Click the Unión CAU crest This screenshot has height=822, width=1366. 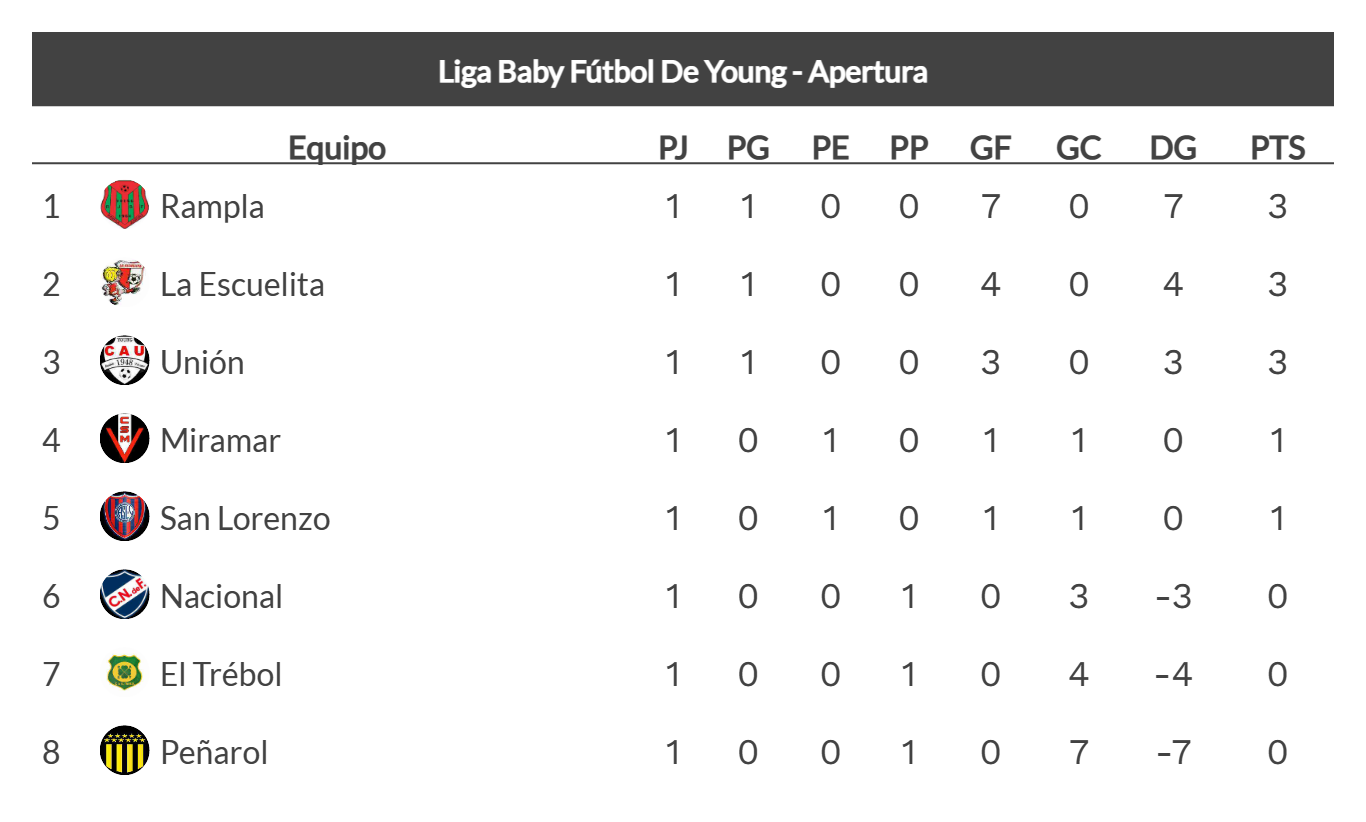[x=124, y=361]
